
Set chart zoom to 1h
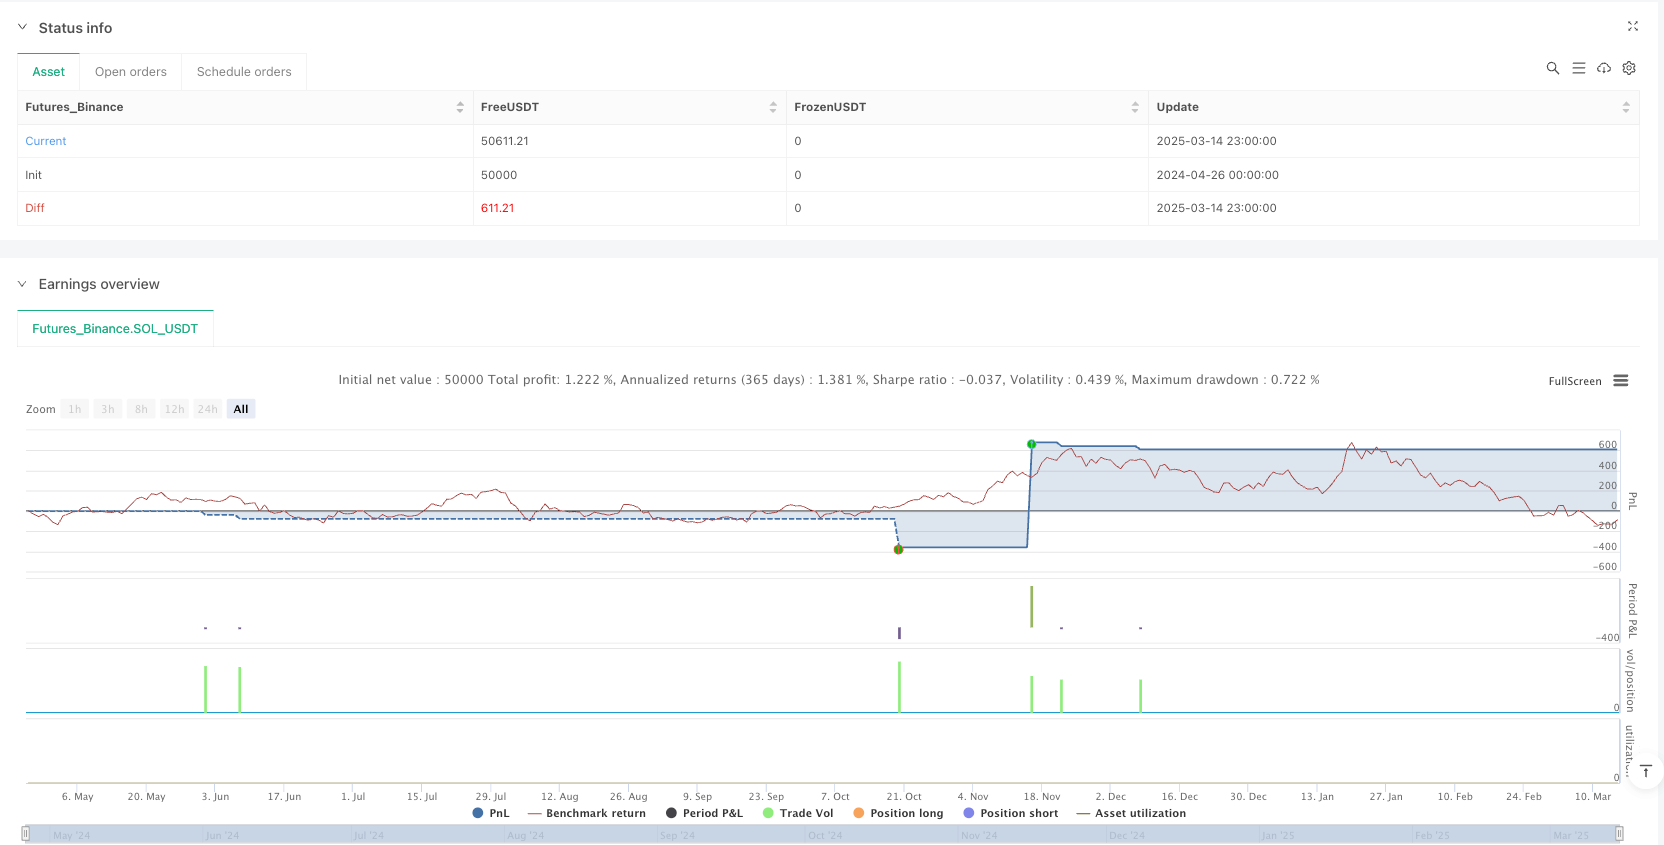(75, 409)
